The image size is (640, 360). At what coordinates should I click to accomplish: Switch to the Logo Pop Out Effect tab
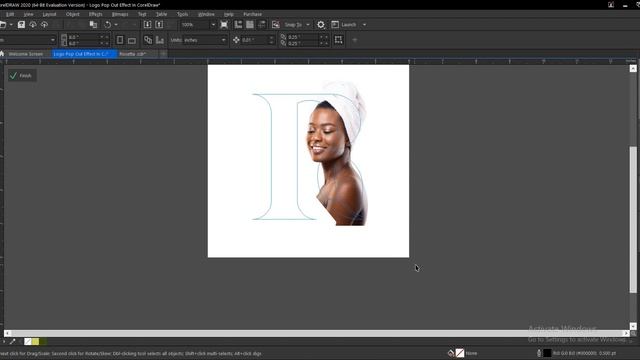coord(83,54)
